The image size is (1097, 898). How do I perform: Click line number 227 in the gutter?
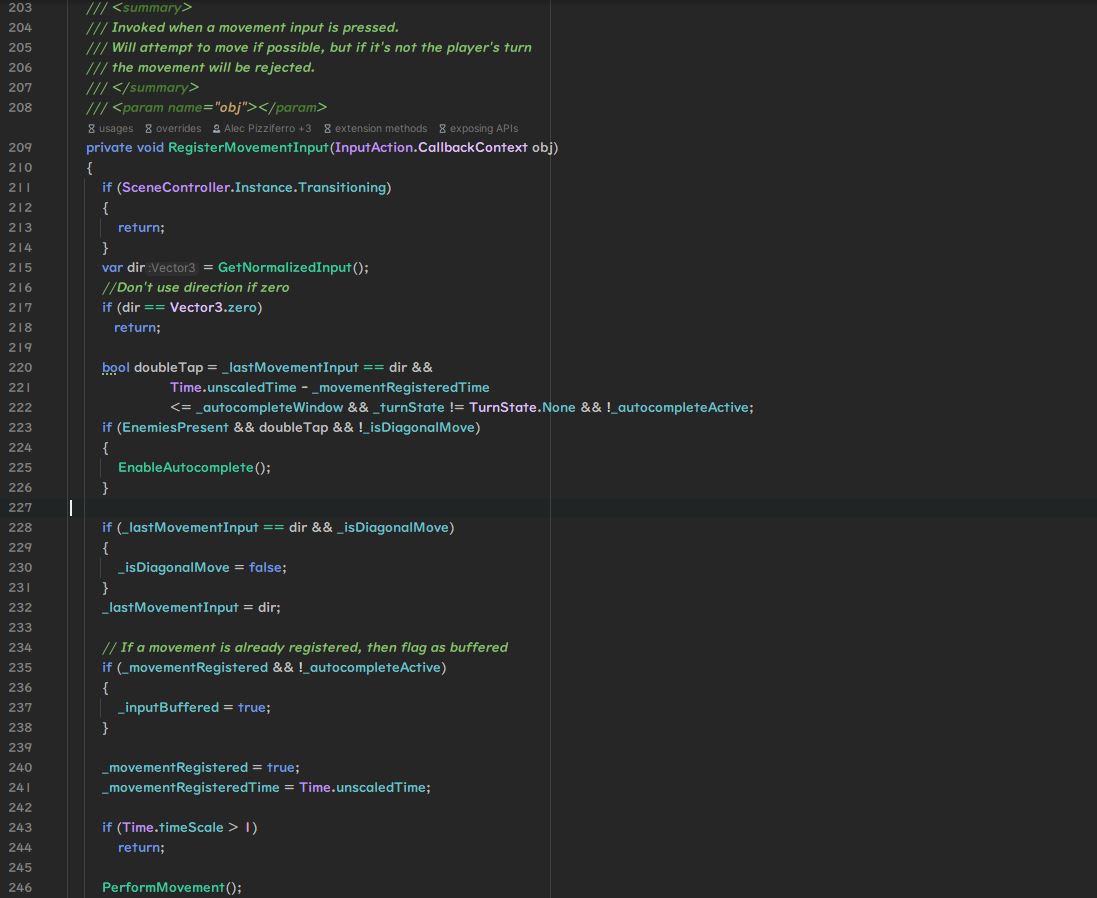(20, 508)
